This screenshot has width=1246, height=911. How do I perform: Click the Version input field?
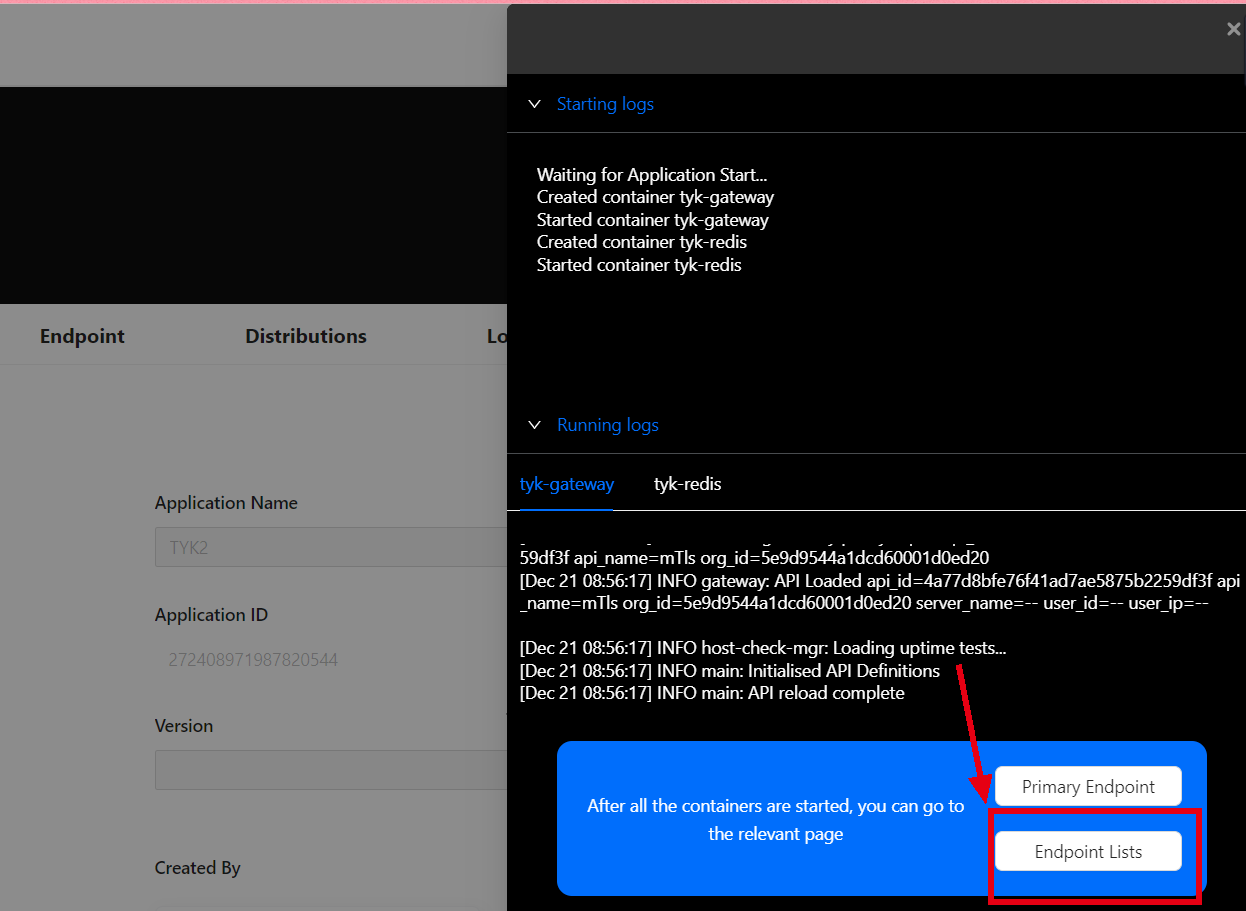pyautogui.click(x=331, y=770)
